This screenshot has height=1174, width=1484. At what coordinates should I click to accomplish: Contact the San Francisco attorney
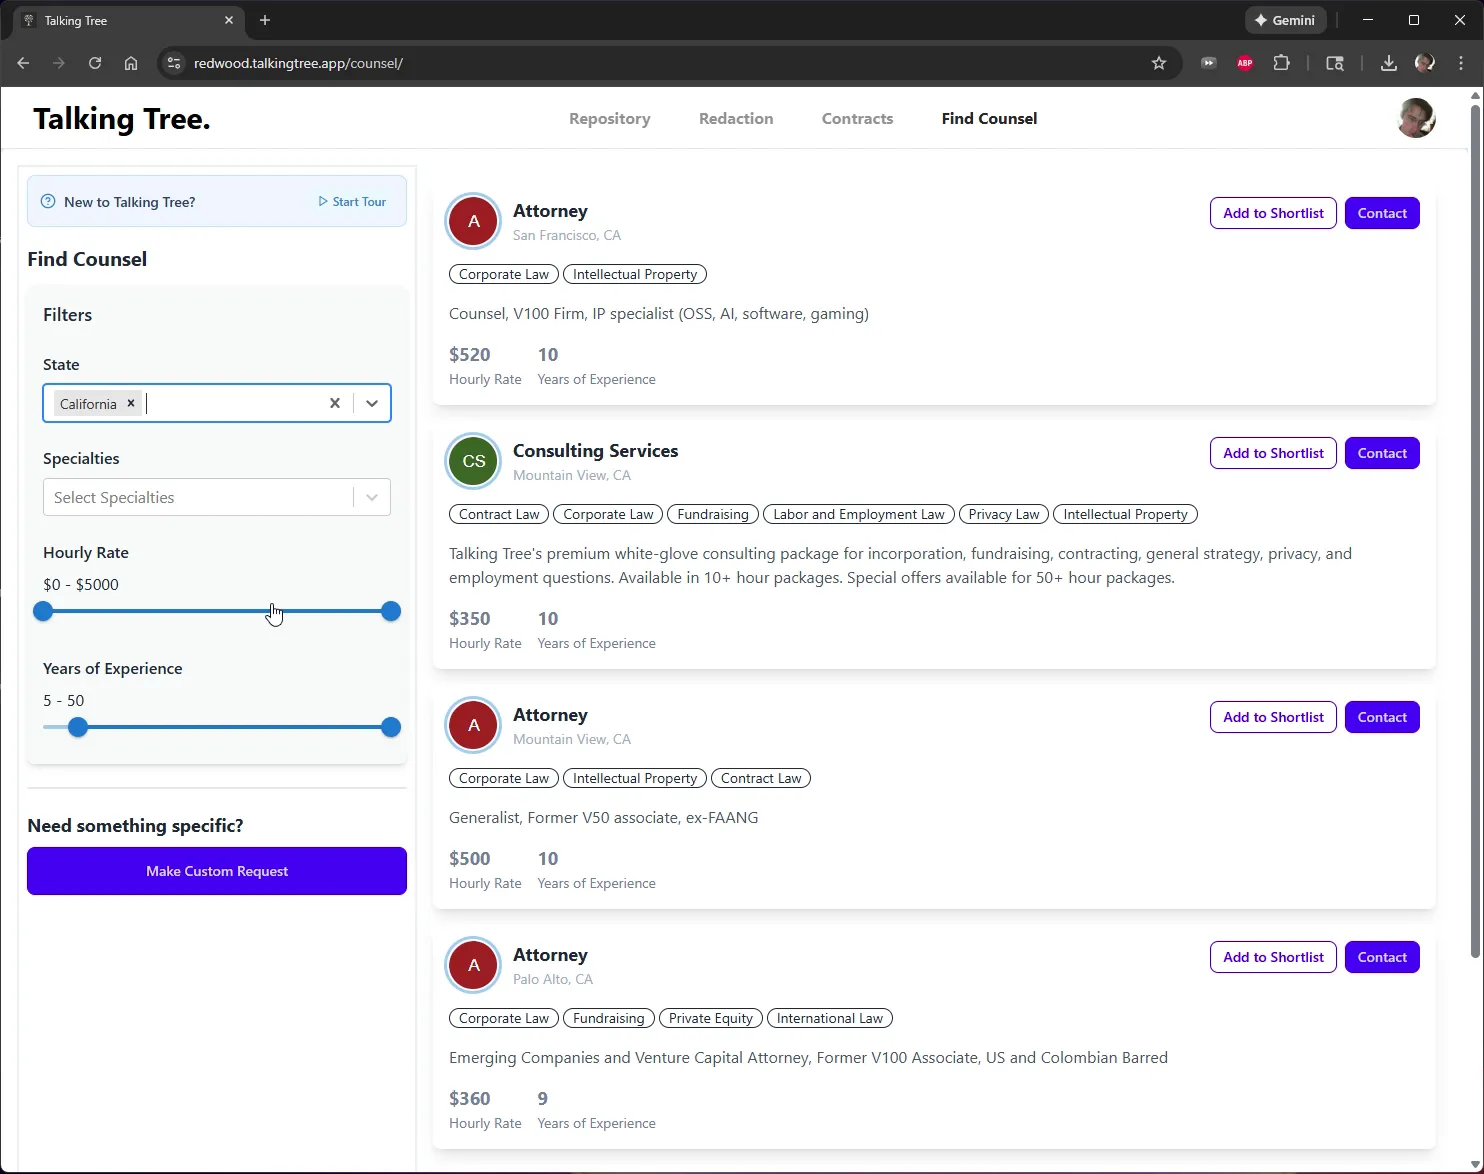(1382, 213)
